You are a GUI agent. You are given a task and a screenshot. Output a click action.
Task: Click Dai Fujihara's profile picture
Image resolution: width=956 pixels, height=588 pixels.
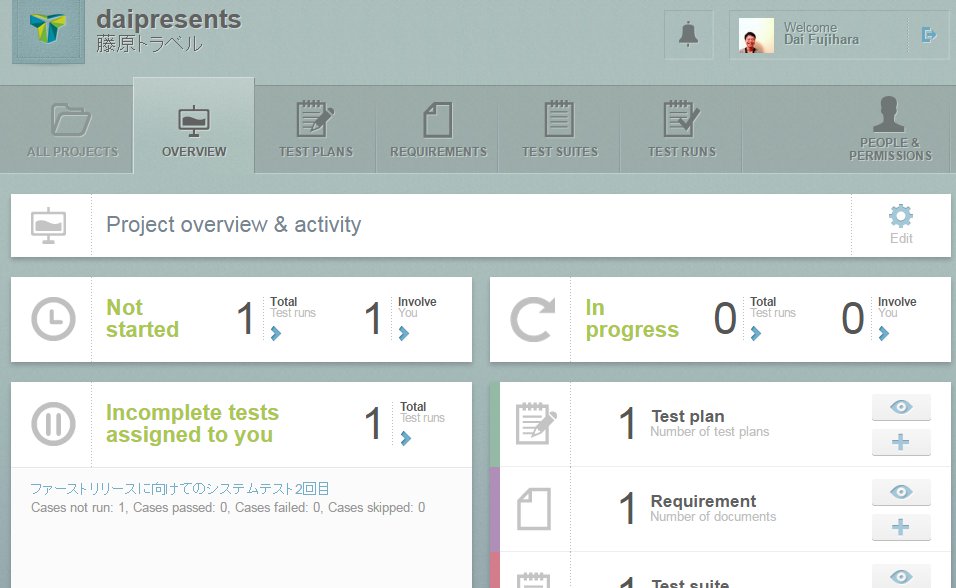(x=756, y=36)
